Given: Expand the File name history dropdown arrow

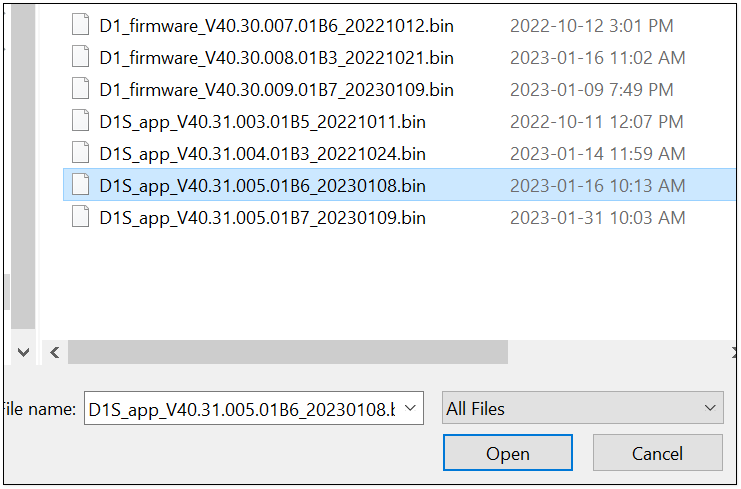Looking at the screenshot, I should [410, 408].
